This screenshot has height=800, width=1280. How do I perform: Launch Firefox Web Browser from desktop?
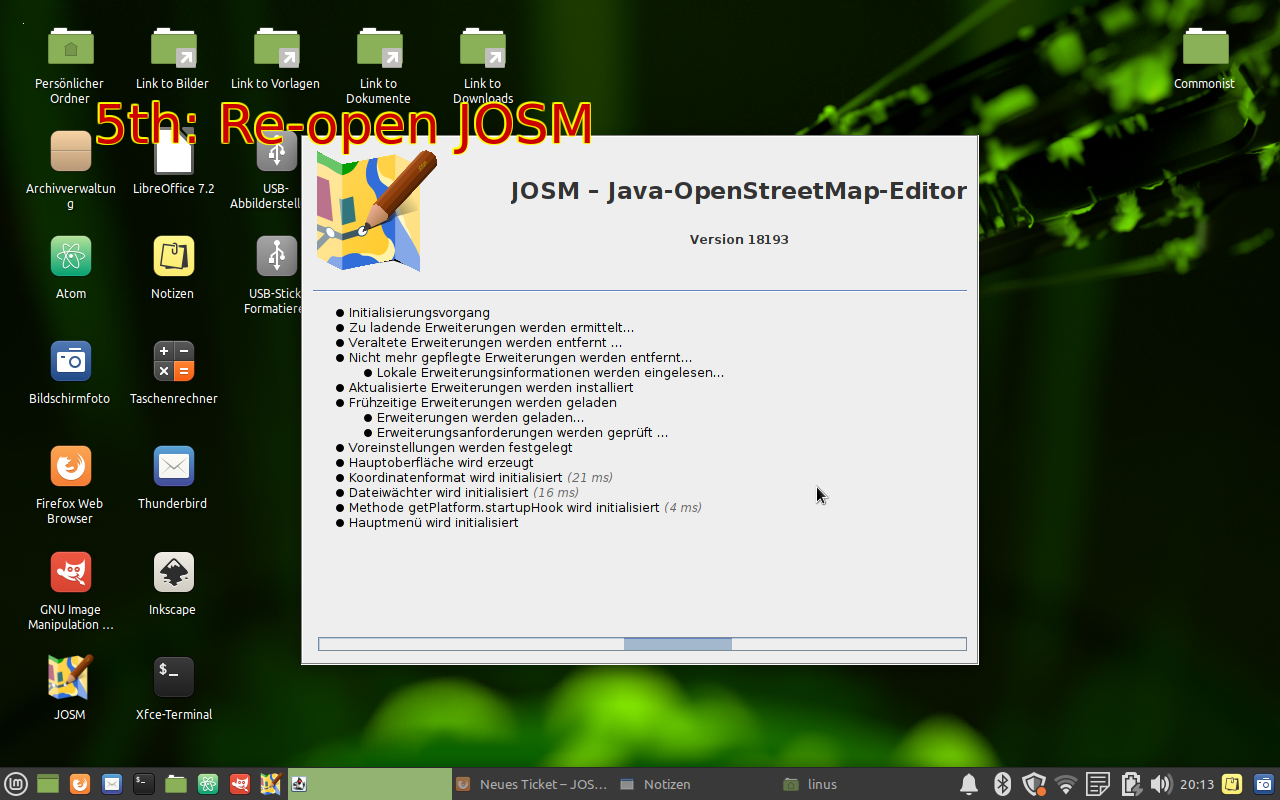pos(71,466)
